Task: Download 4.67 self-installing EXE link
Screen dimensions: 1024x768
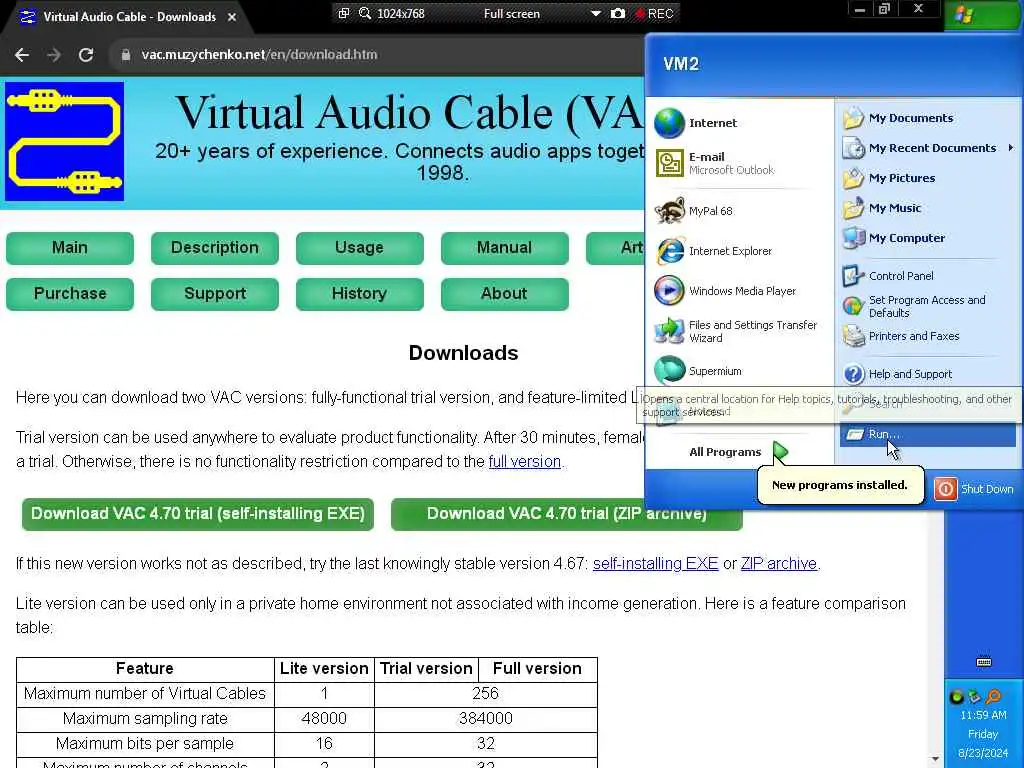Action: coord(655,564)
